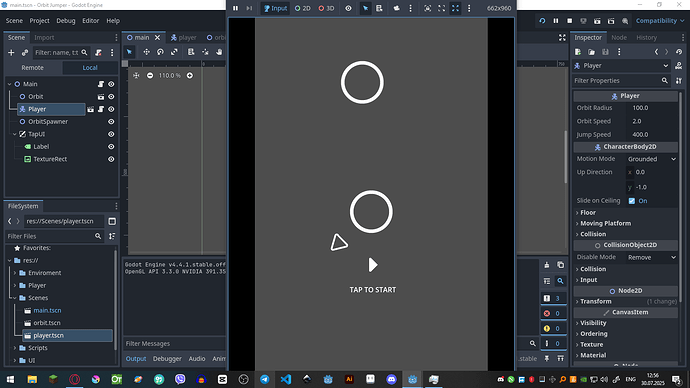690x388 pixels.
Task: Pause the running game in game window
Action: coord(235,8)
